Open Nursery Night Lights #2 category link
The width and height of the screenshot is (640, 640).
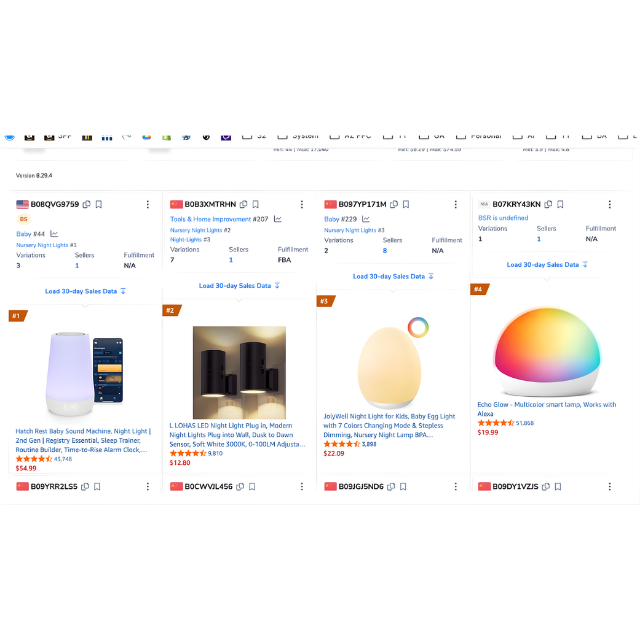click(x=200, y=230)
